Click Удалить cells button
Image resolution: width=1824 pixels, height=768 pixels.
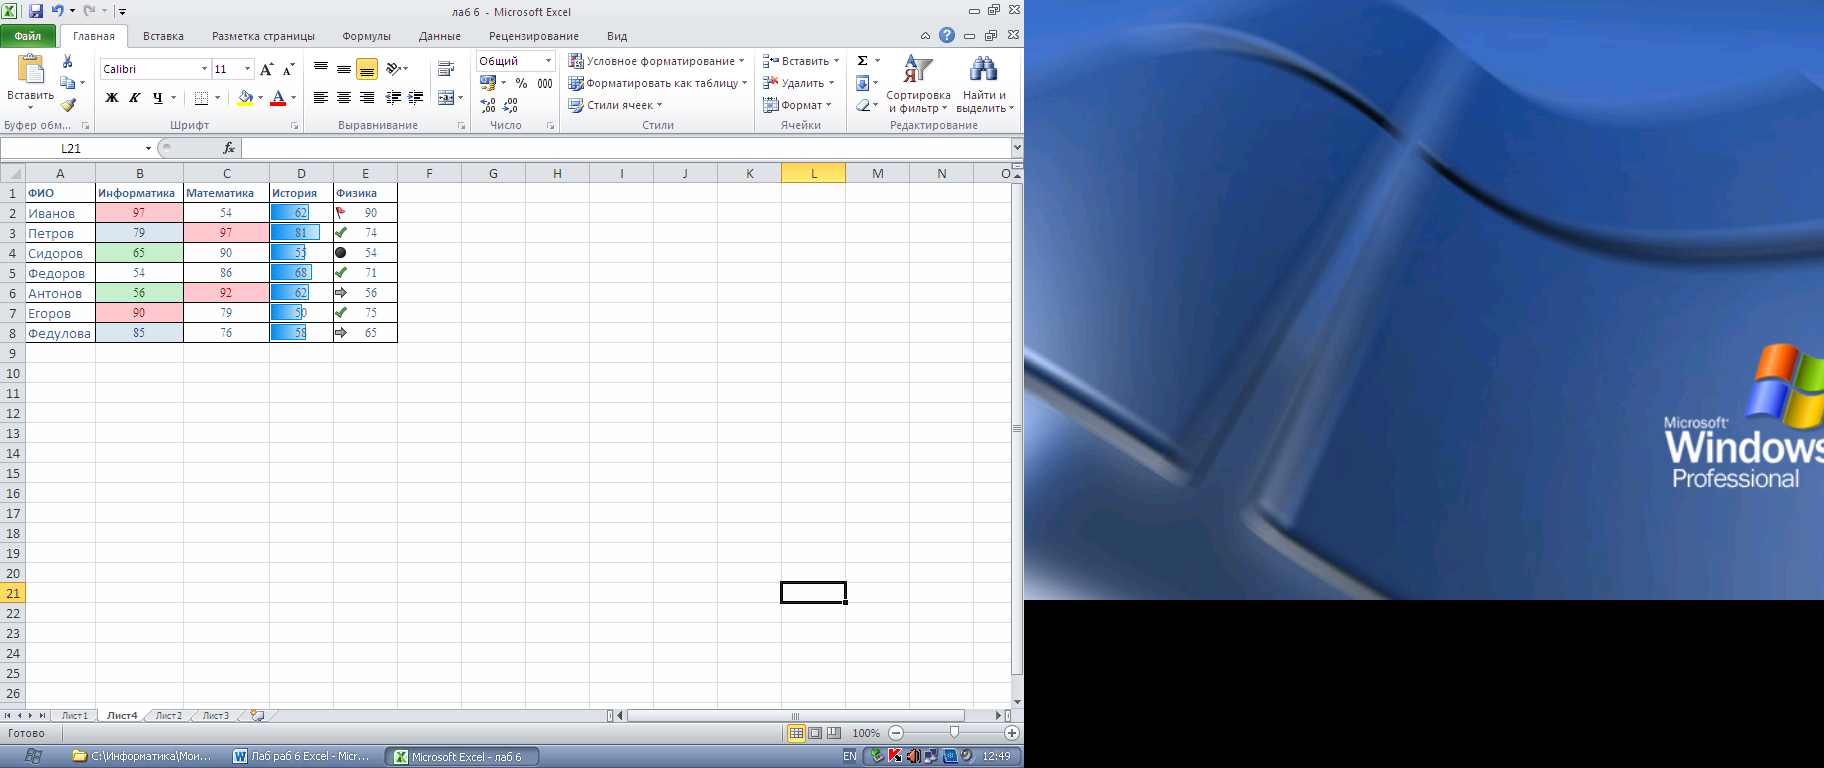coord(798,83)
